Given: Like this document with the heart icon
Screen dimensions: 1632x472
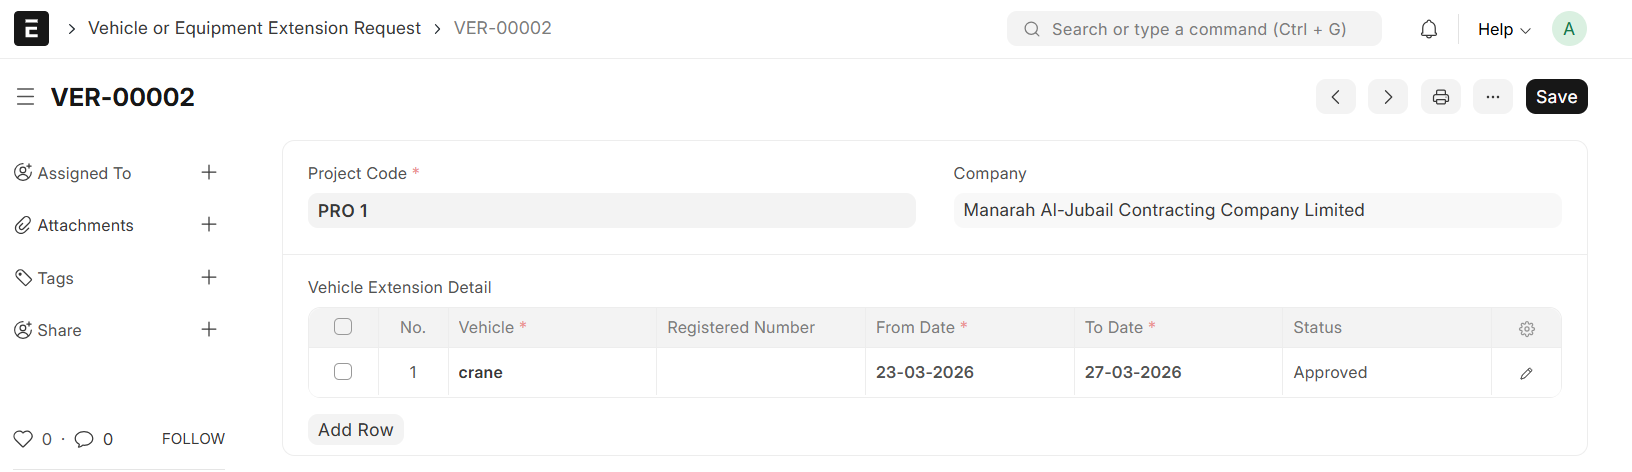Looking at the screenshot, I should (23, 439).
